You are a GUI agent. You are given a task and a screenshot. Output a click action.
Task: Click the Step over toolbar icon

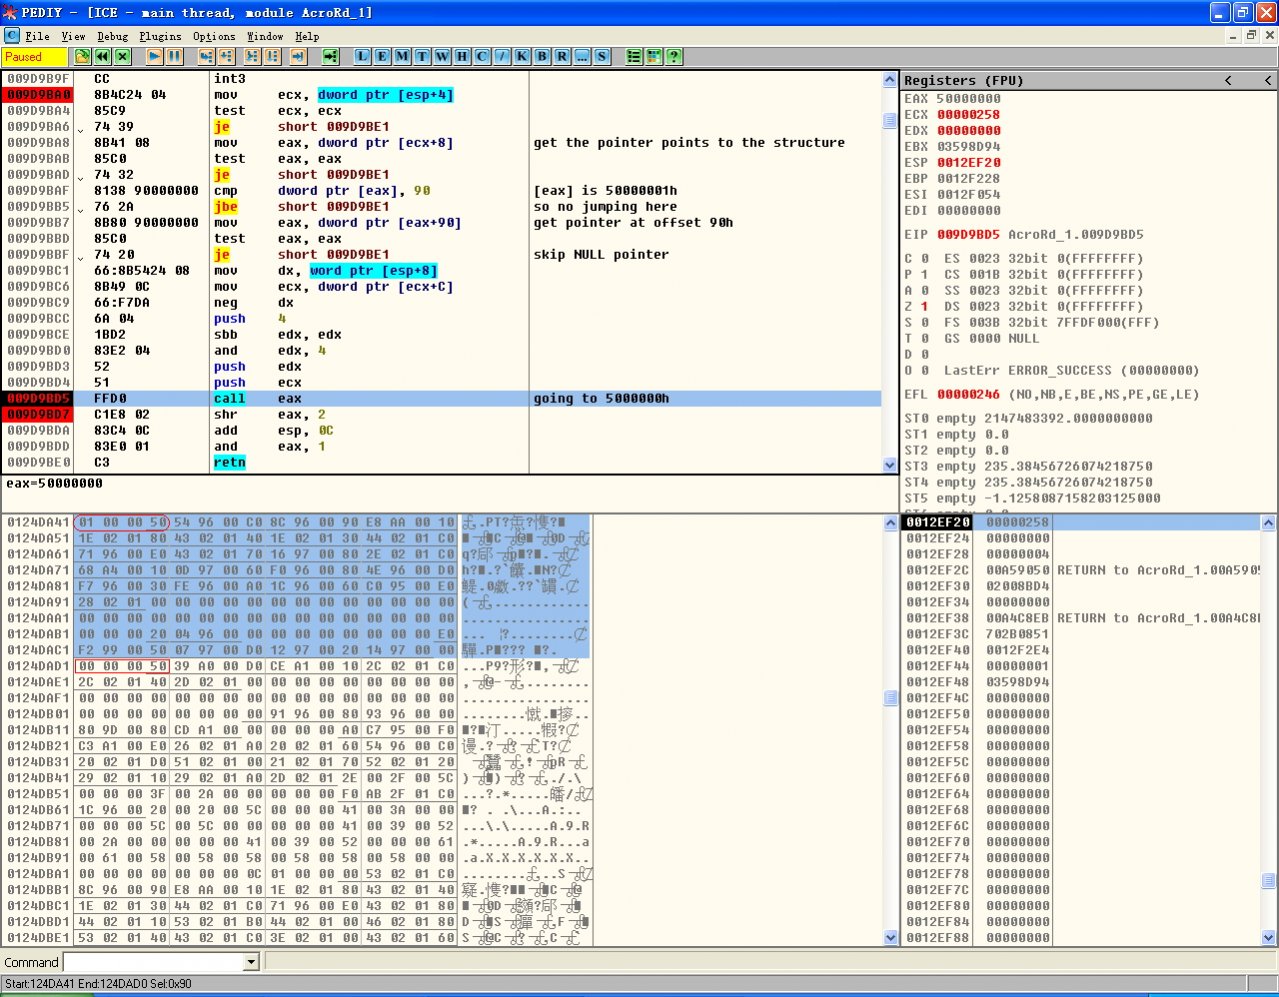pyautogui.click(x=226, y=57)
